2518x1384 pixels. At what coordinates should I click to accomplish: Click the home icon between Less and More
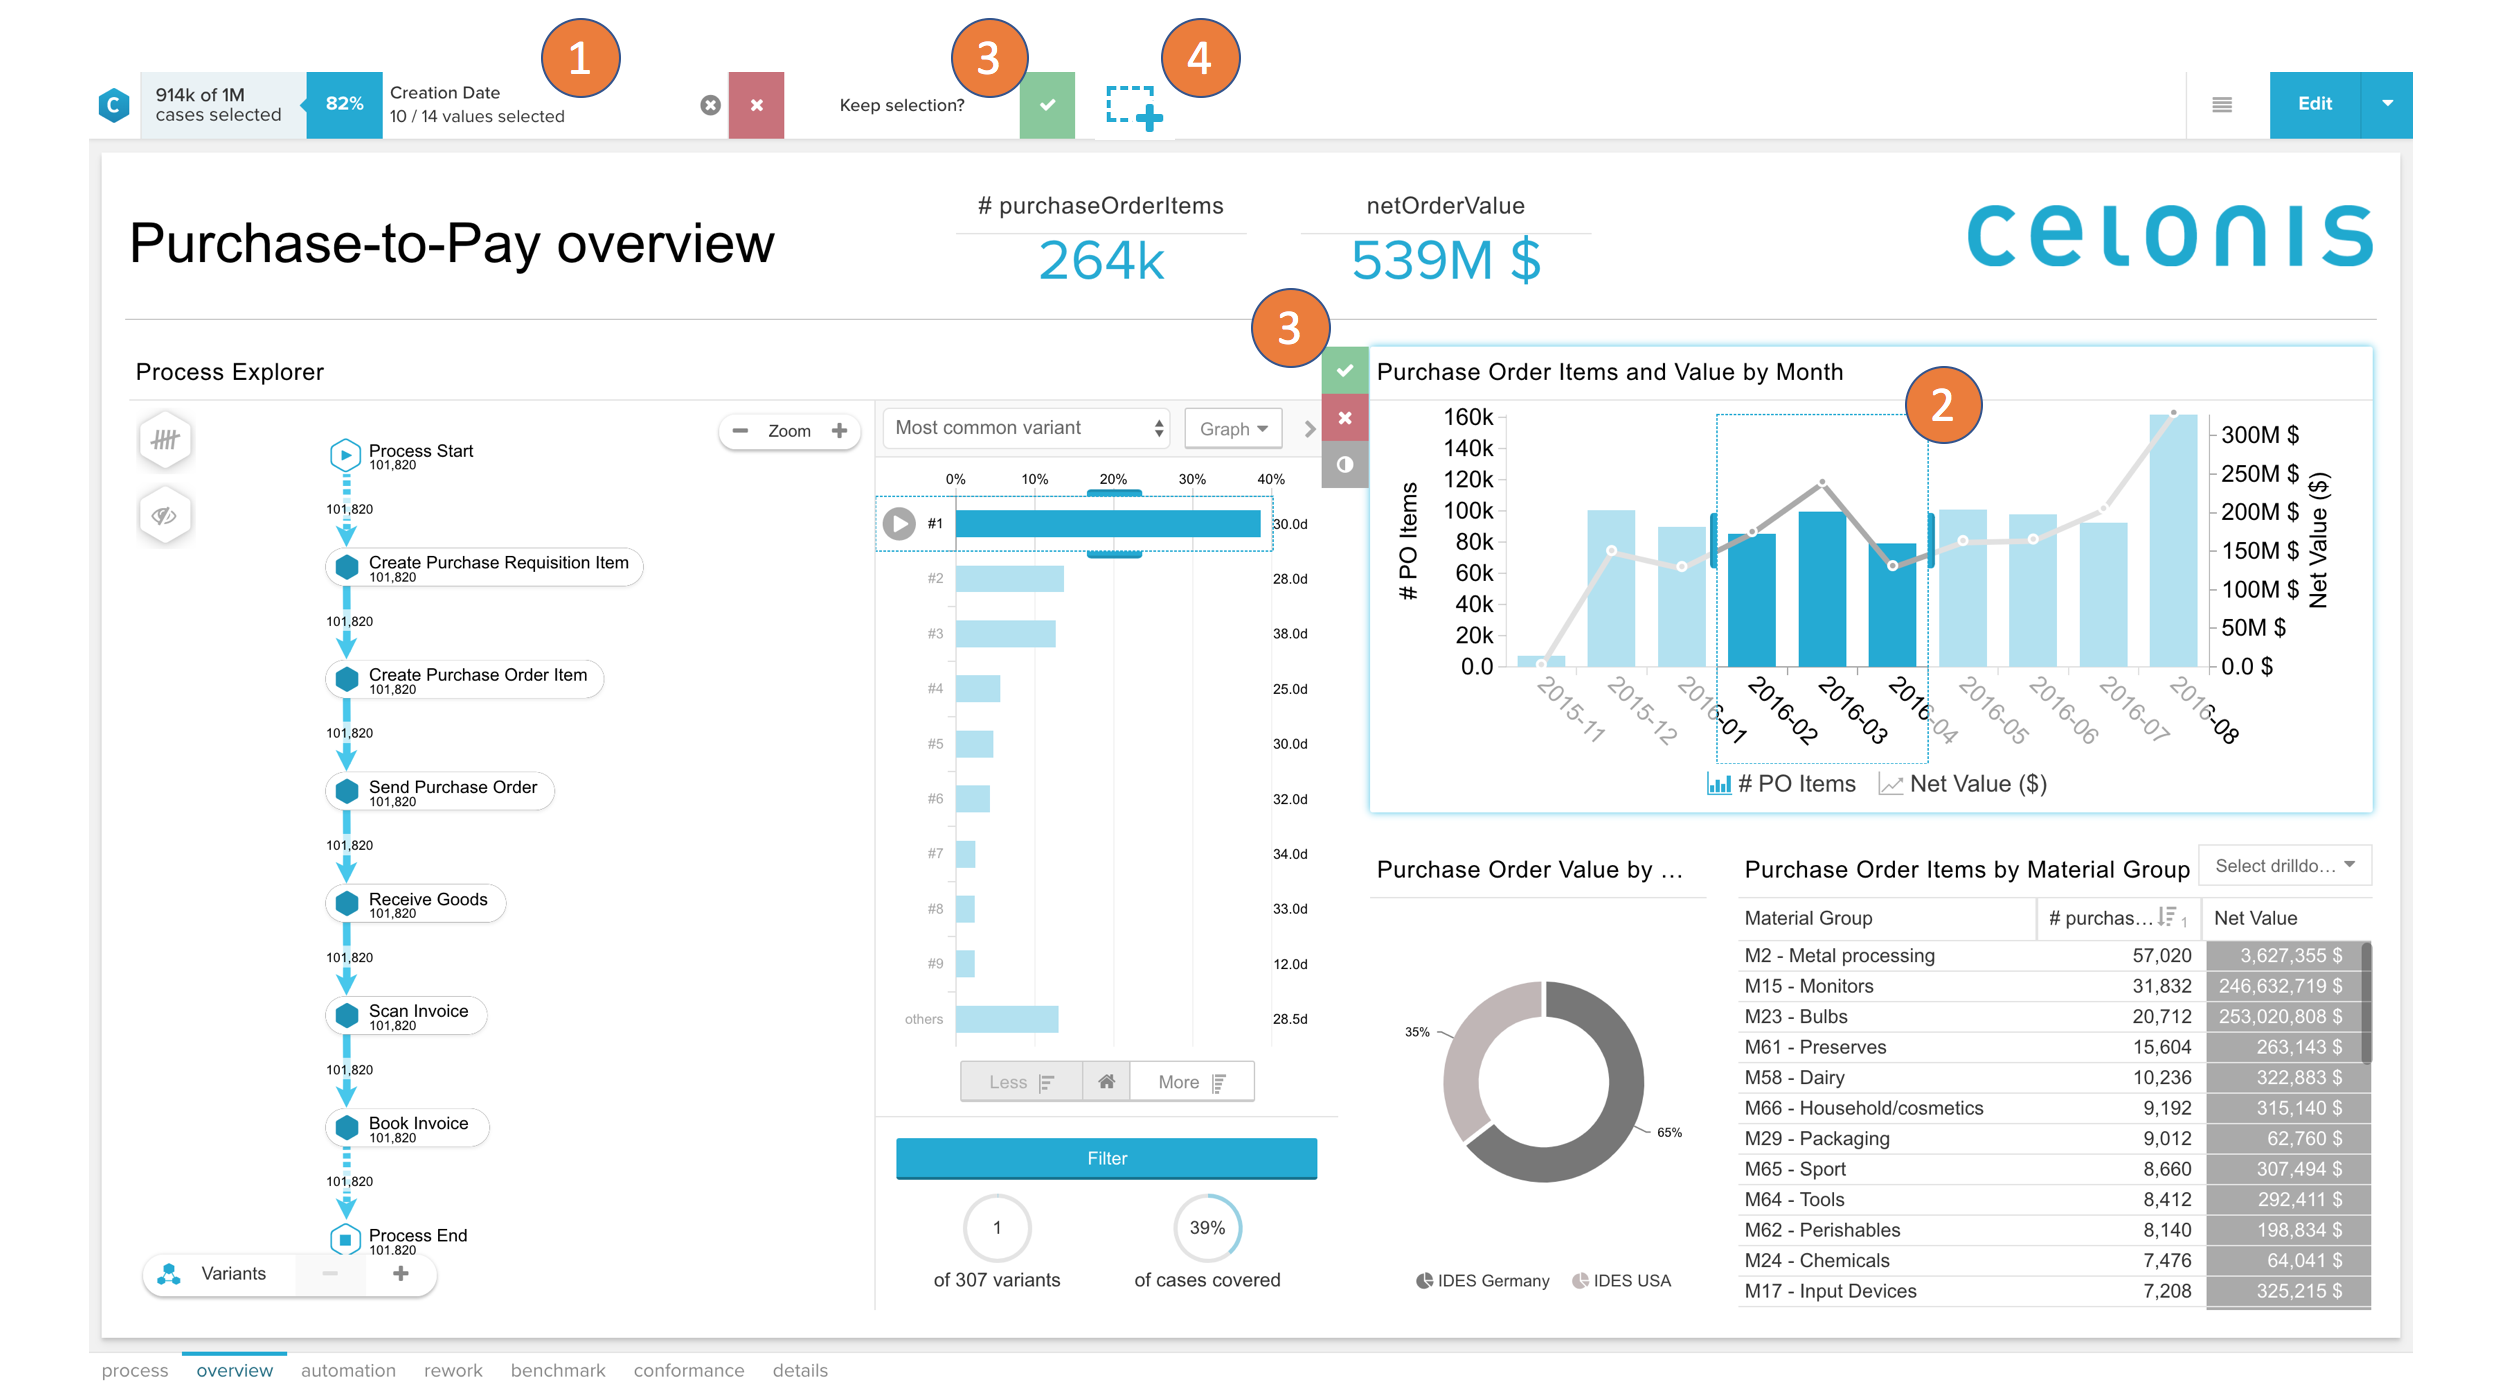[x=1106, y=1081]
